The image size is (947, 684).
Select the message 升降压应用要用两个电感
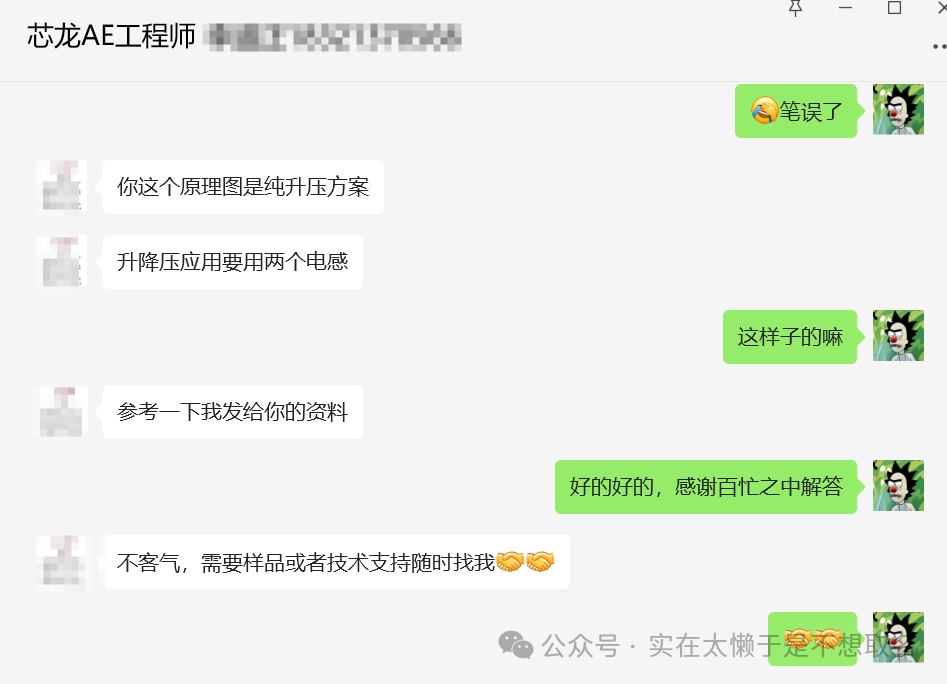tap(233, 261)
